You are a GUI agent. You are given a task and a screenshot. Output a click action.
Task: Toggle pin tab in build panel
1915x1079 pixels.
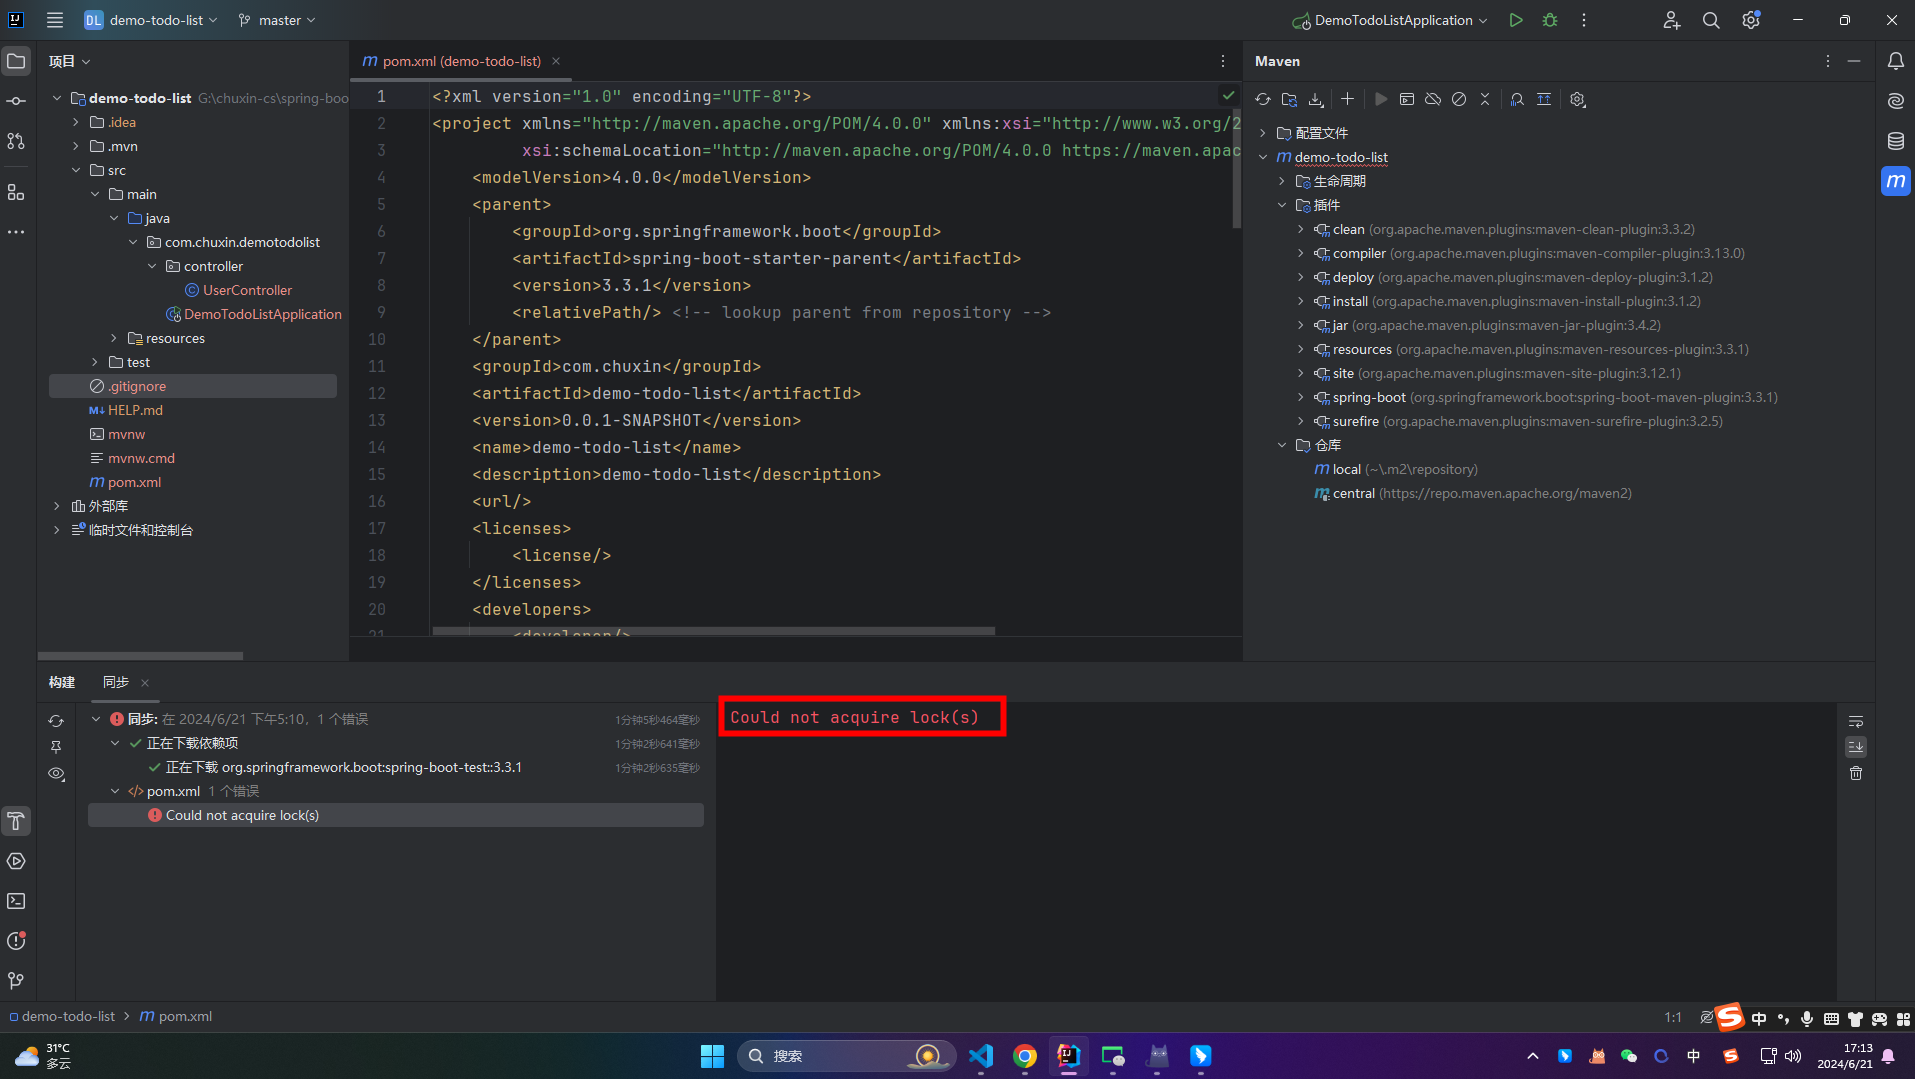(x=56, y=747)
